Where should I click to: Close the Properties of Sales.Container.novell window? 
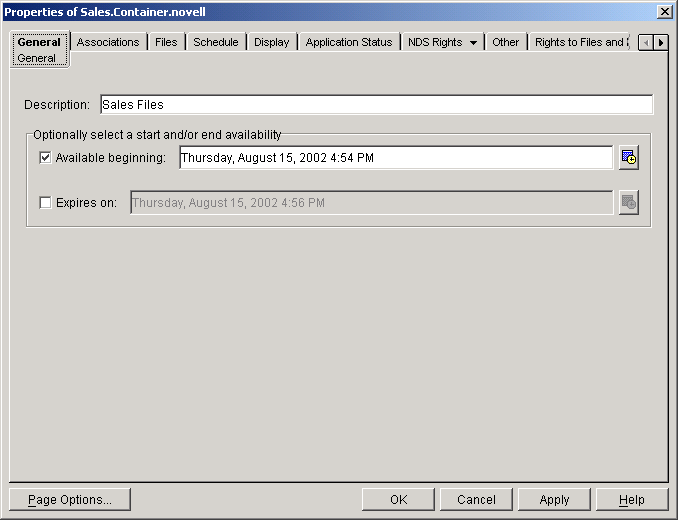664,12
